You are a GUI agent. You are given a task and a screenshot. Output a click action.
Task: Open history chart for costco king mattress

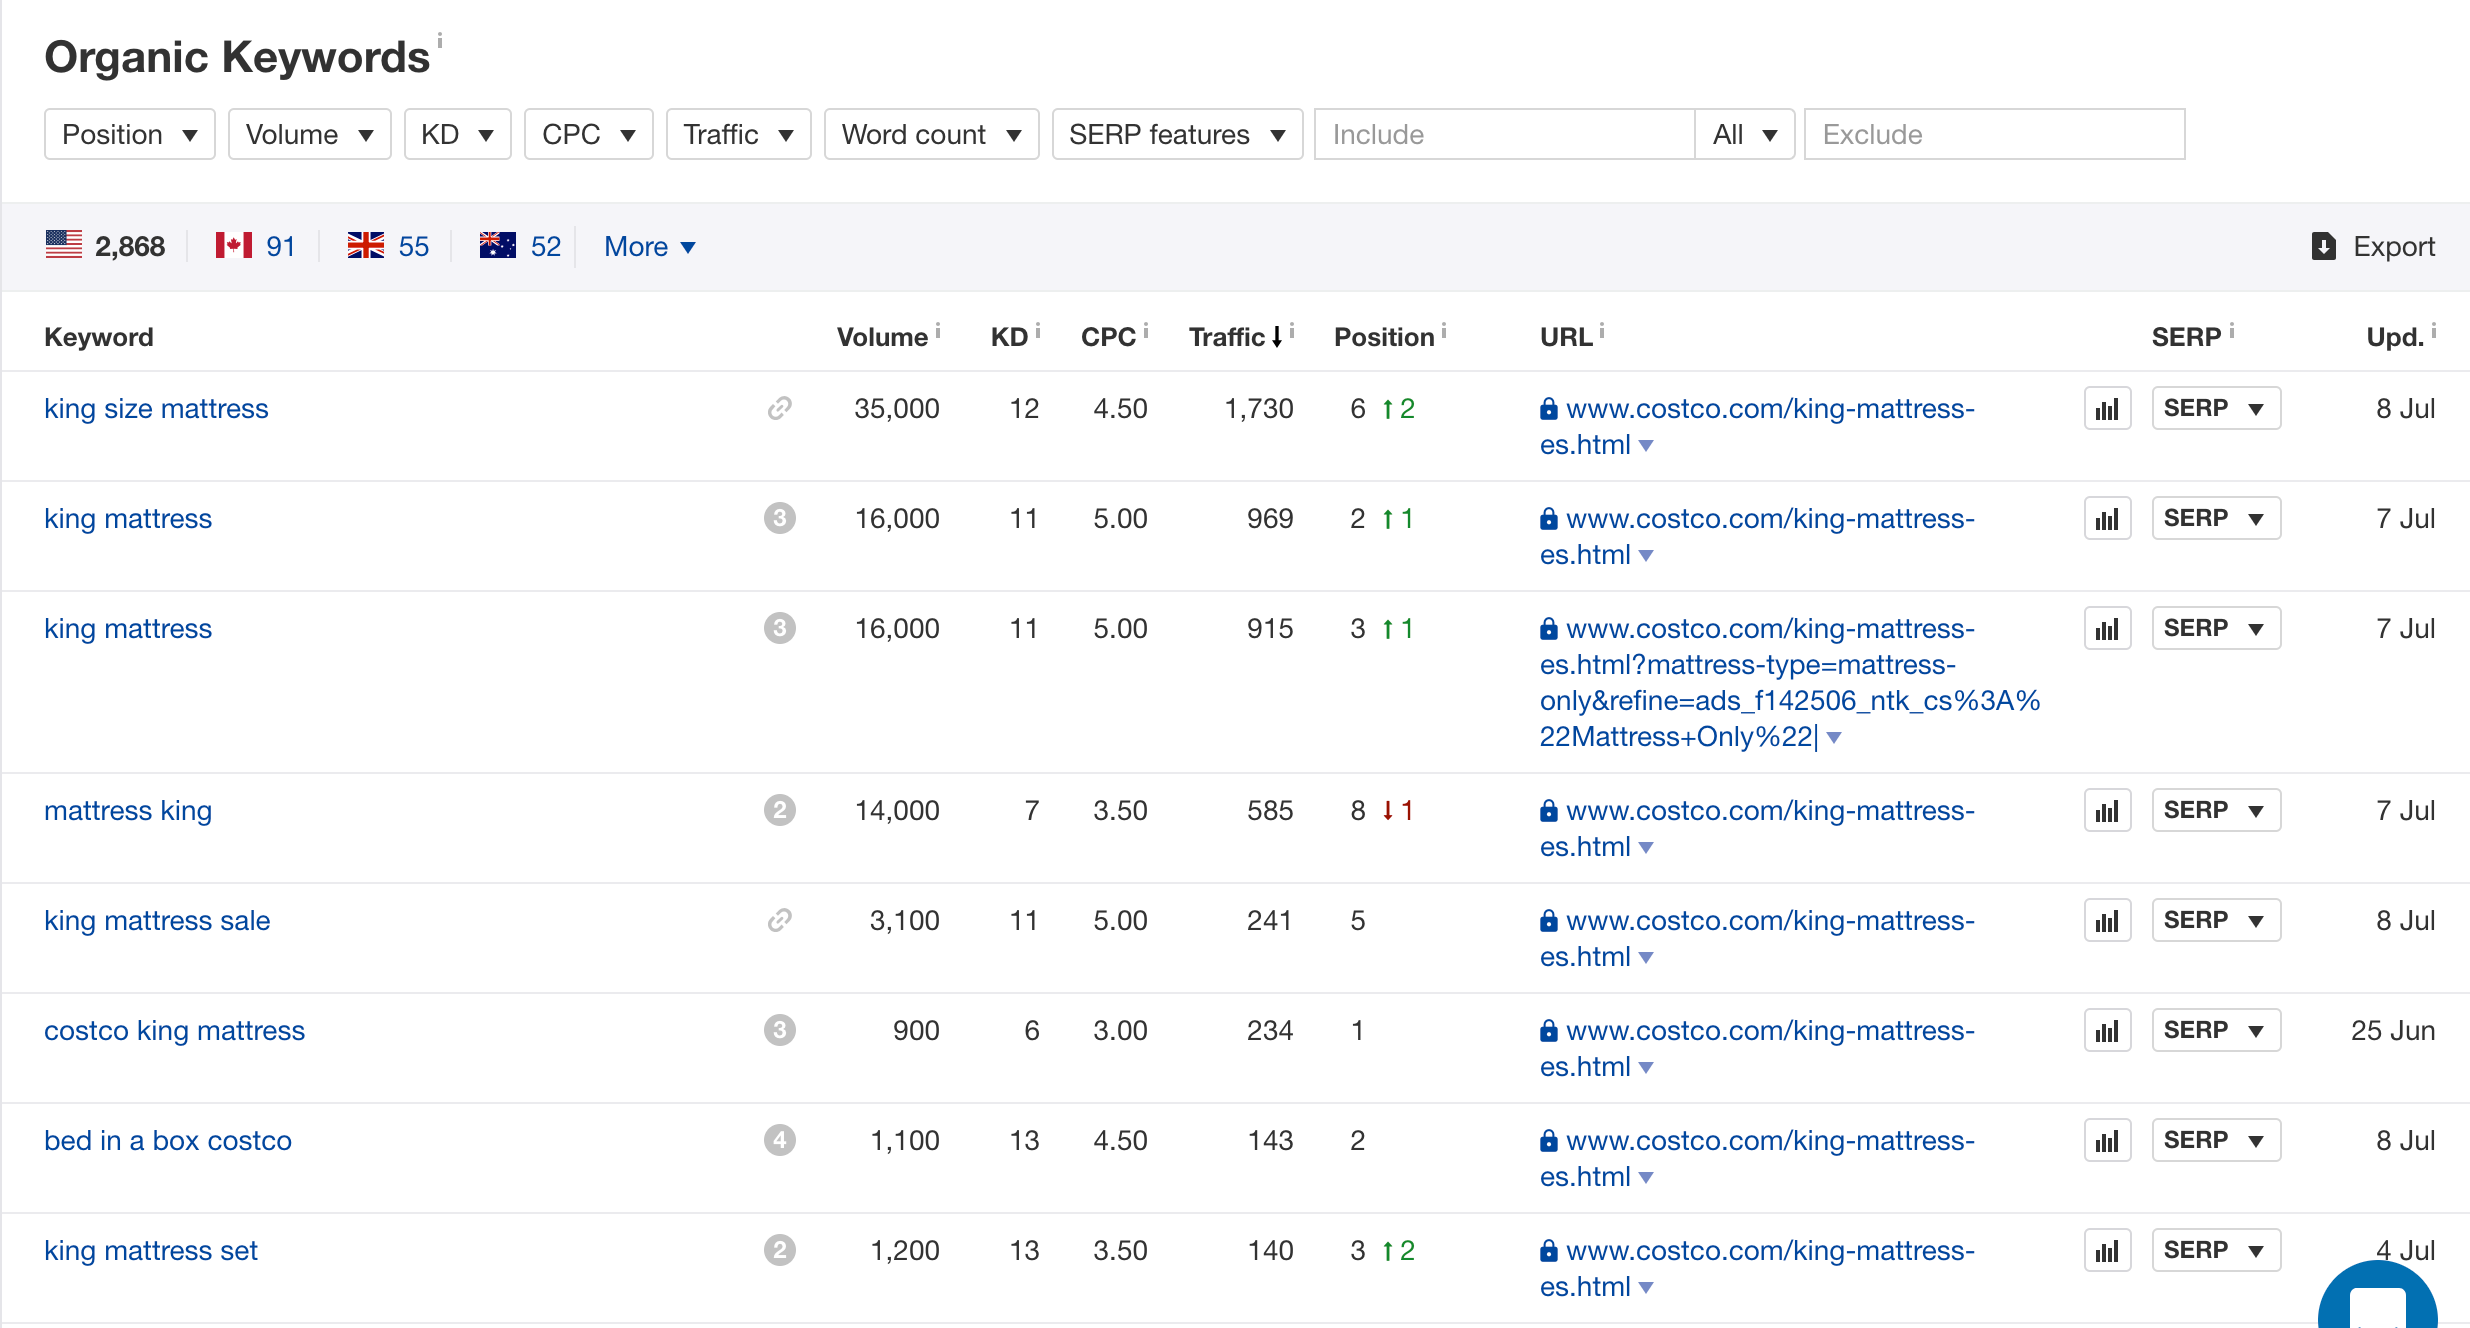(2107, 1031)
